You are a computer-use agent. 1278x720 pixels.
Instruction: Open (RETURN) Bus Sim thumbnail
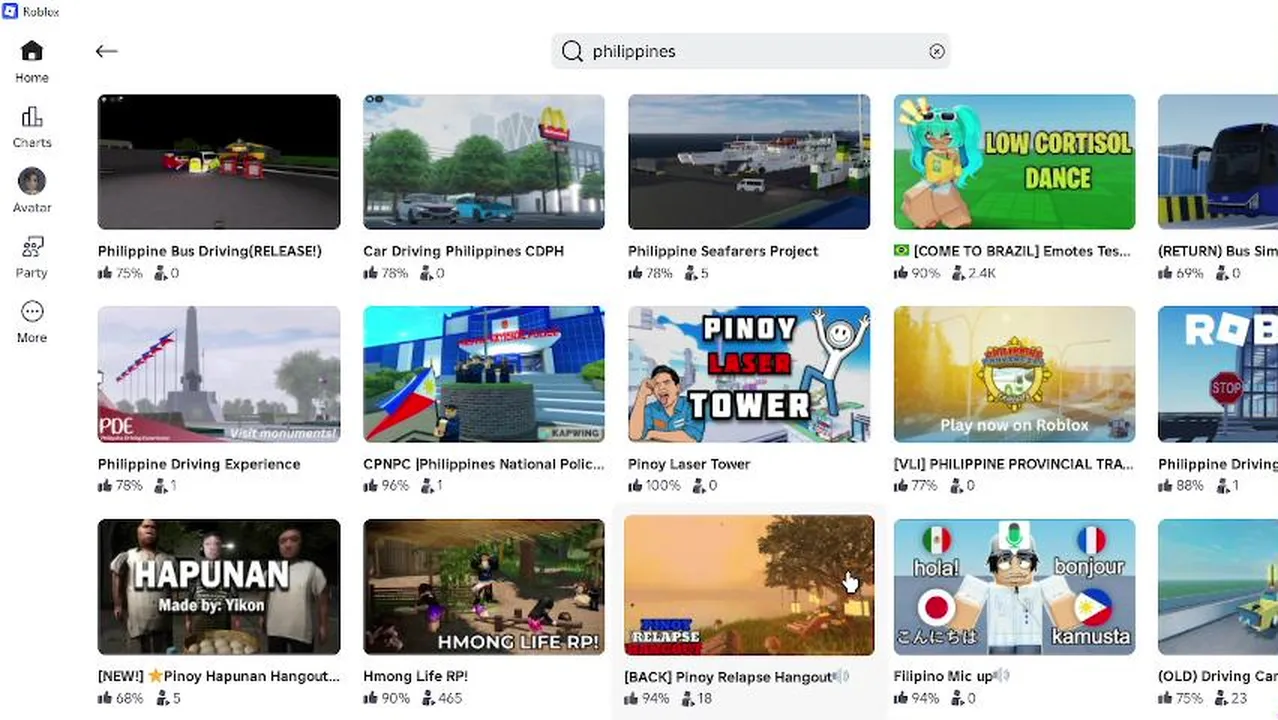[1218, 162]
